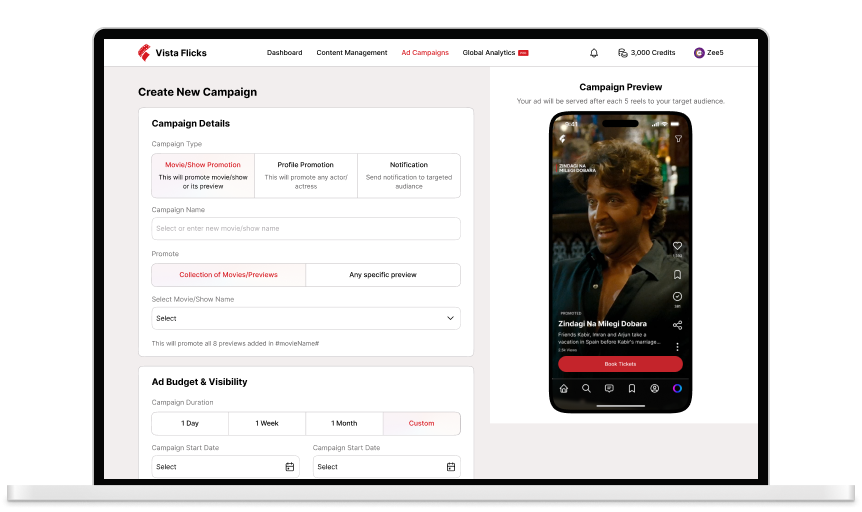
Task: Click the Zindagi Na Milegi Dobara title
Action: click(x=602, y=324)
